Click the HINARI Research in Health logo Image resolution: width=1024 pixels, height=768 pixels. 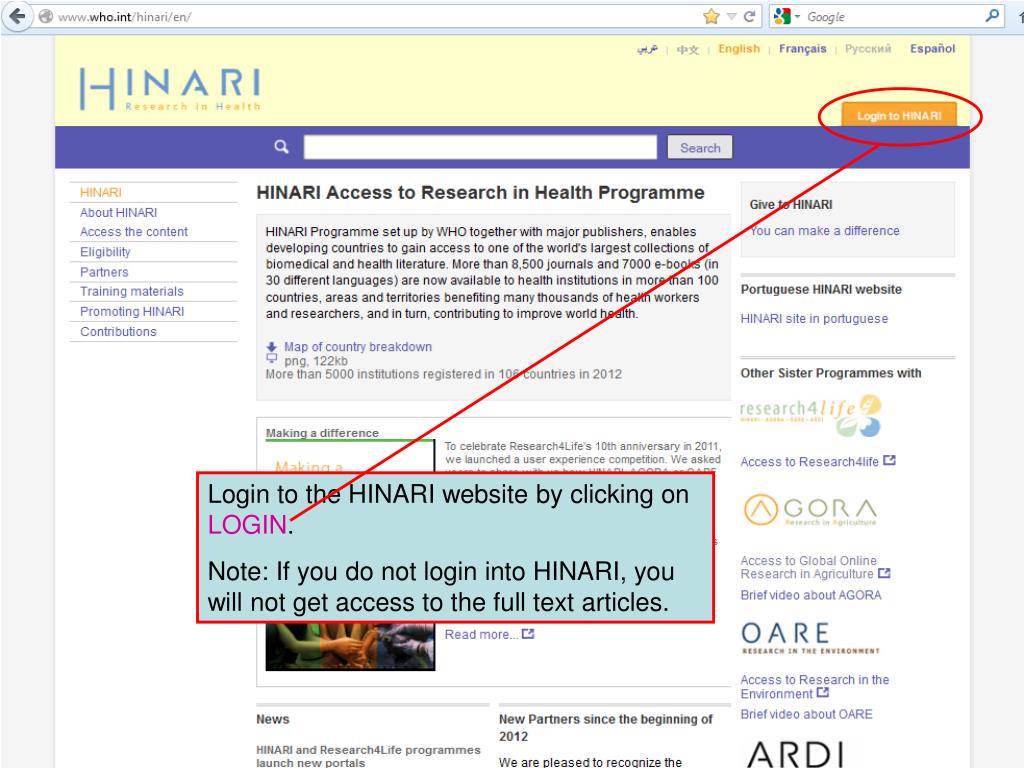(170, 89)
